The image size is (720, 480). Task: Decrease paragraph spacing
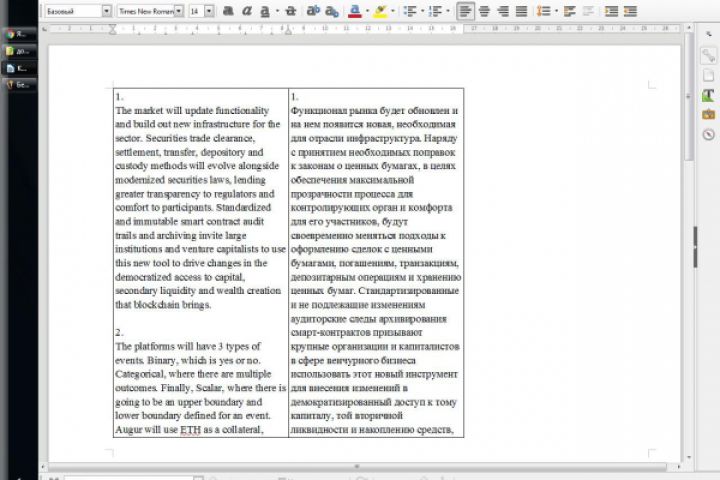[588, 11]
